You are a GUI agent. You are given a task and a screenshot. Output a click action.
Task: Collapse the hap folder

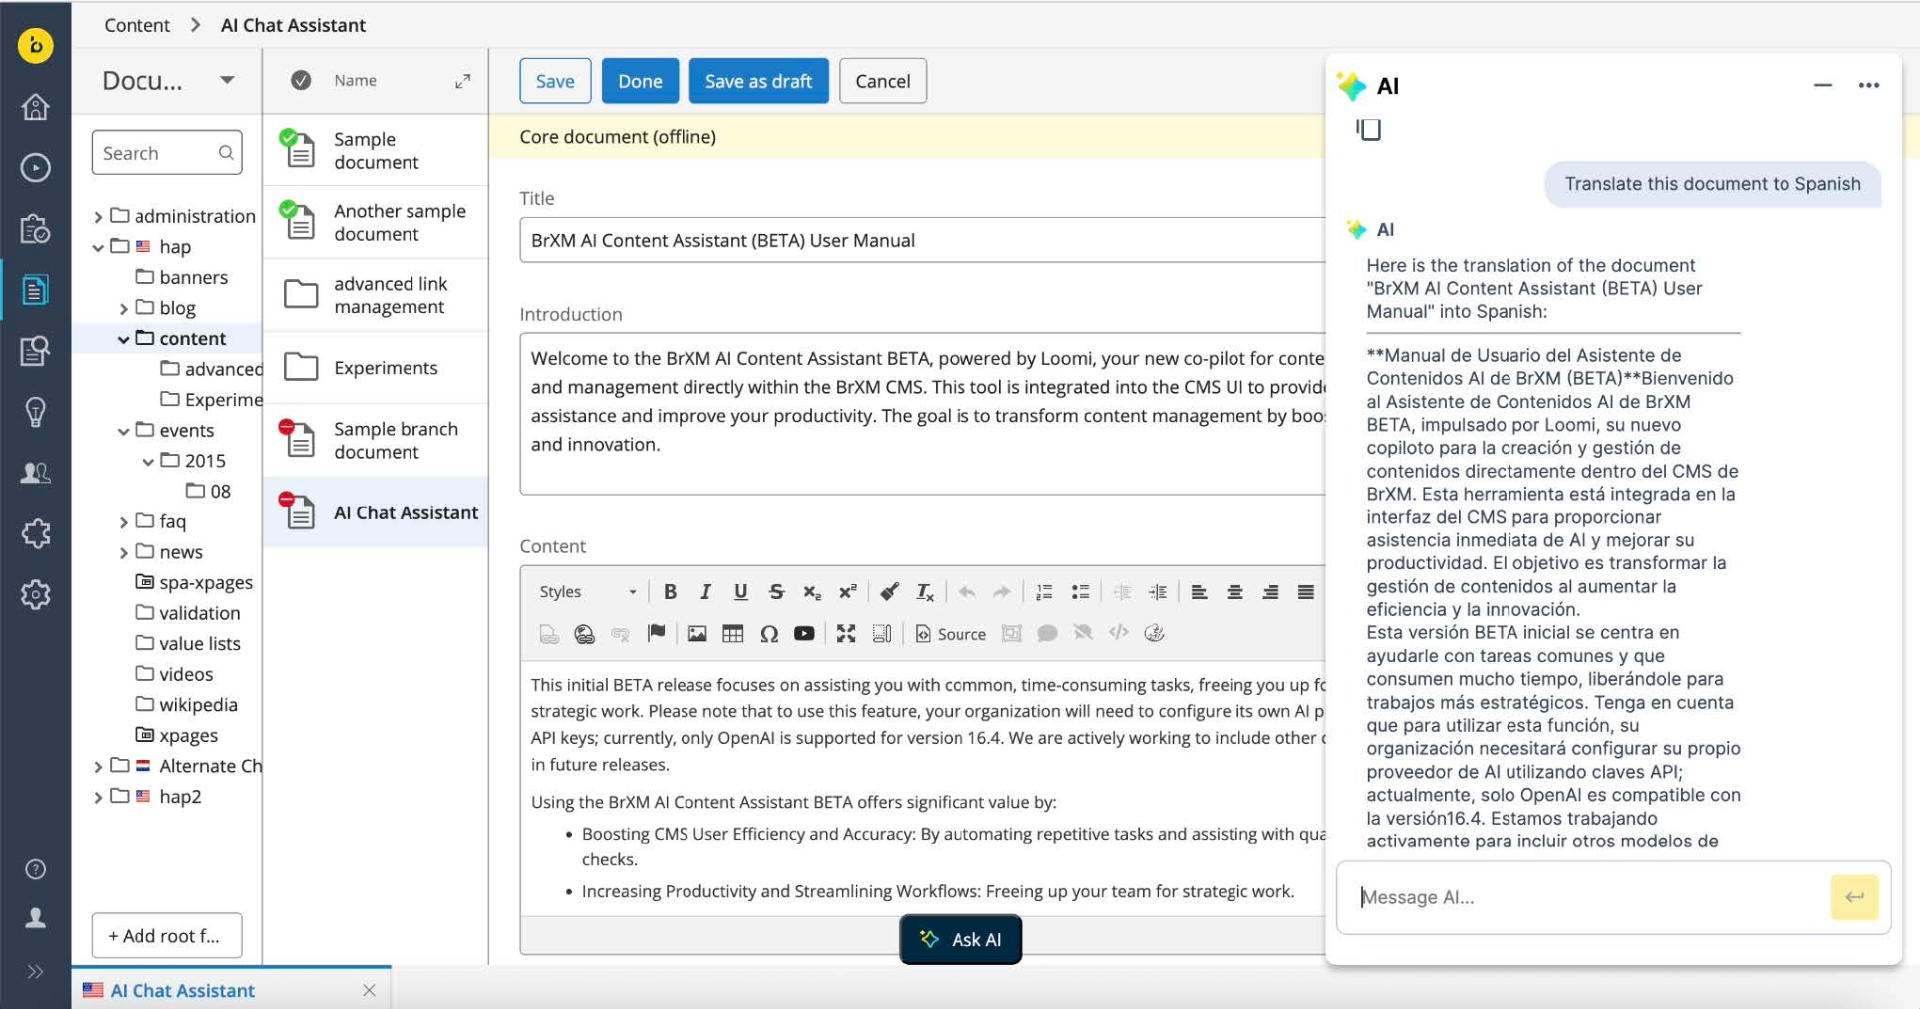coord(98,247)
